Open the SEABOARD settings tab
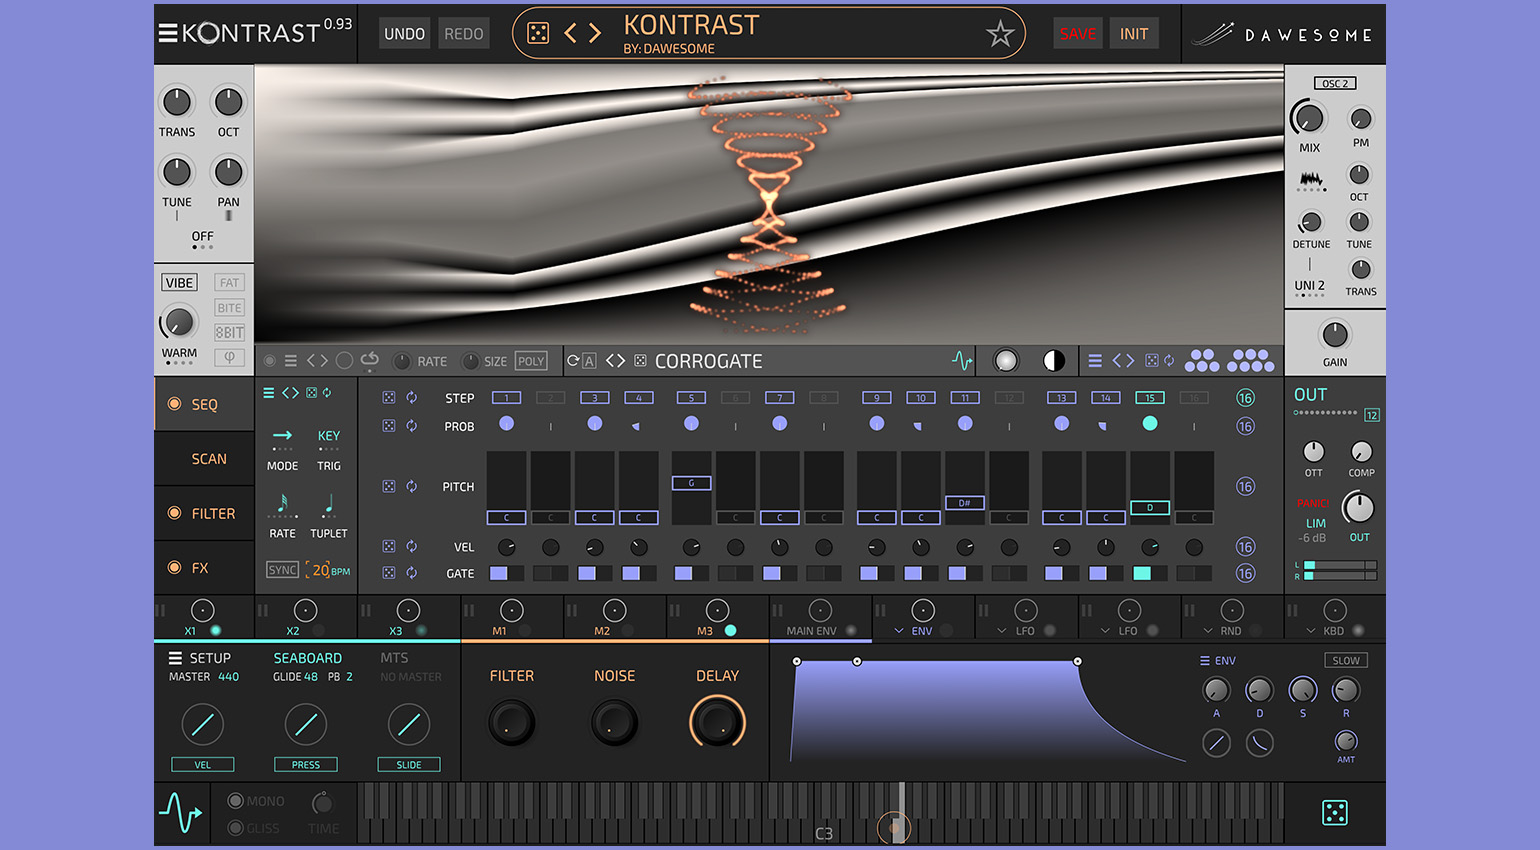 pos(307,658)
